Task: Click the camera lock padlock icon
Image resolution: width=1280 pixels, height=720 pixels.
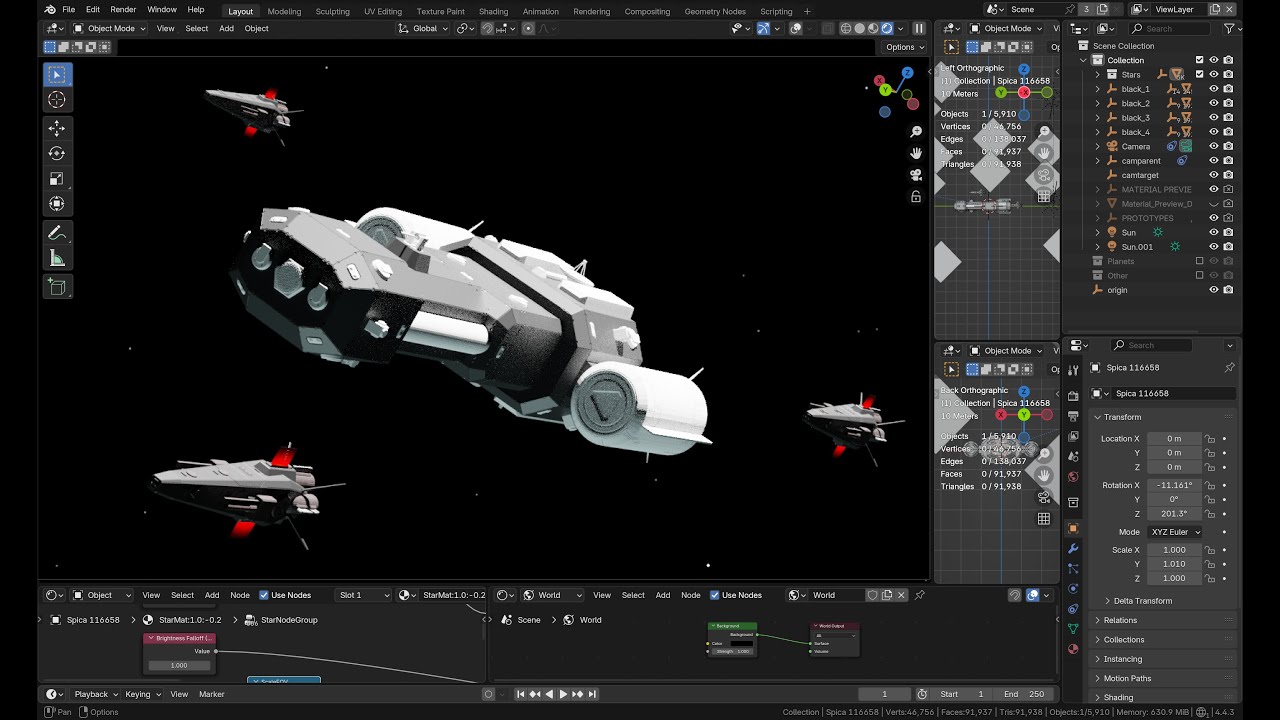Action: [x=915, y=197]
